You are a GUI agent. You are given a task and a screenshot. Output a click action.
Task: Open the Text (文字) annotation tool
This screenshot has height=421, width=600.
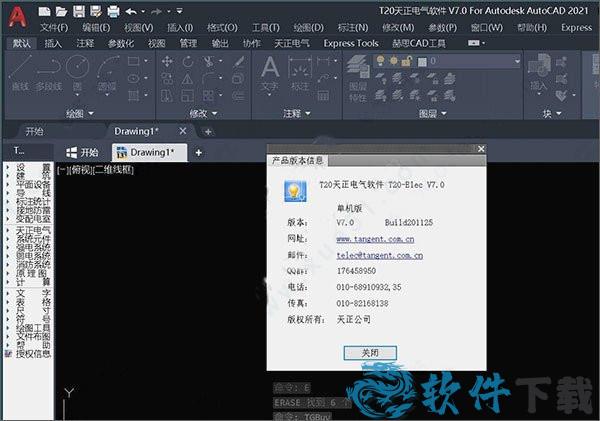point(270,75)
